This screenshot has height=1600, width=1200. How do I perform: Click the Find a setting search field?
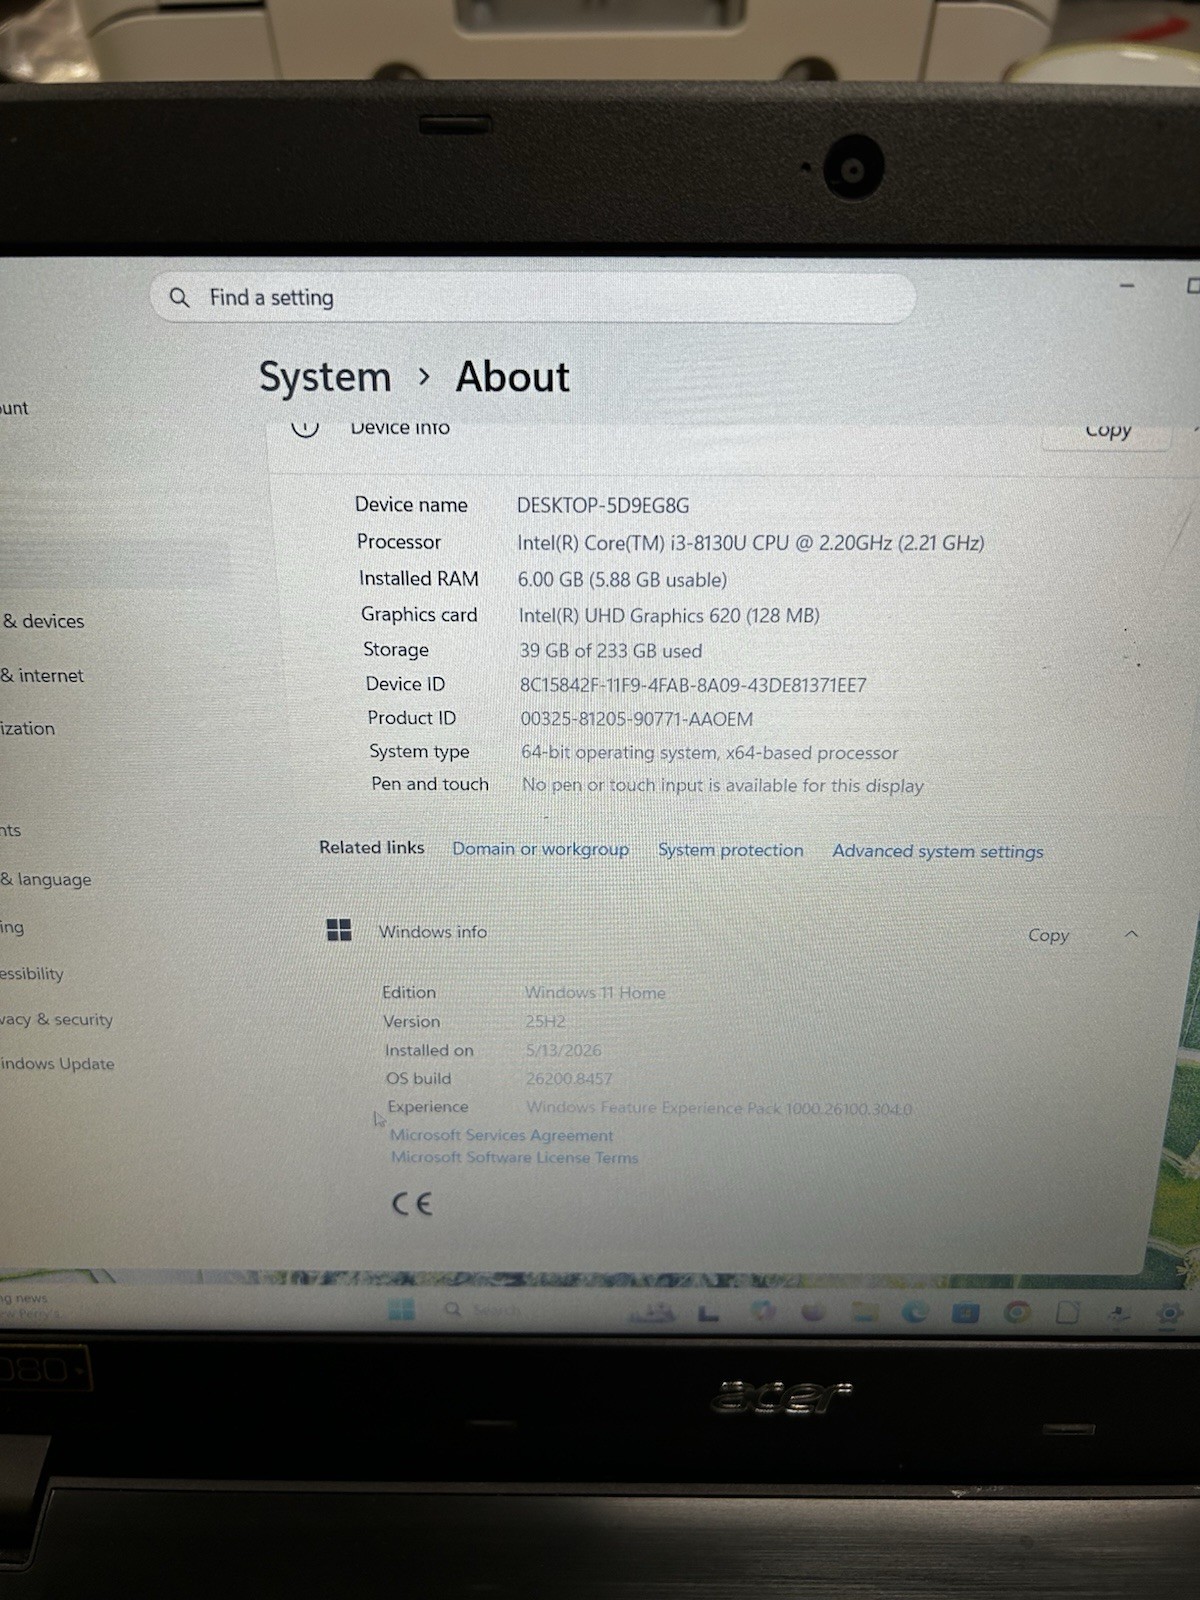pyautogui.click(x=532, y=298)
